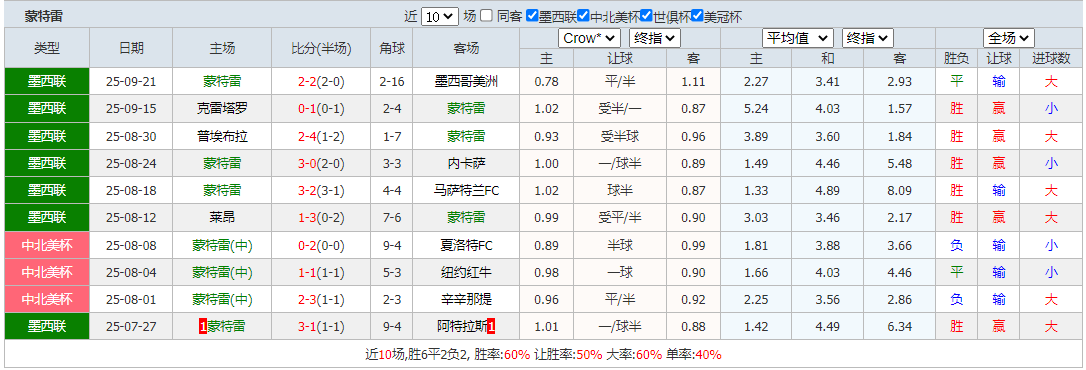Click the 受半/一 handicap cell
The width and height of the screenshot is (1086, 370).
tap(620, 109)
